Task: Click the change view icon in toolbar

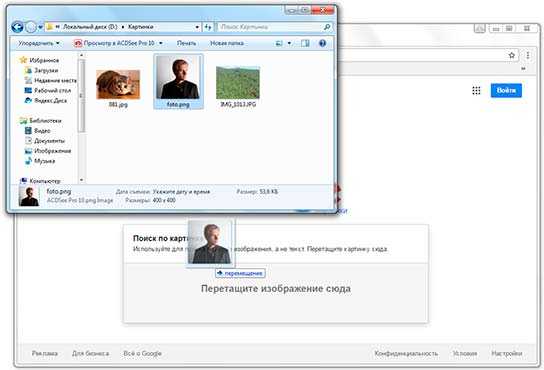Action: click(x=279, y=43)
